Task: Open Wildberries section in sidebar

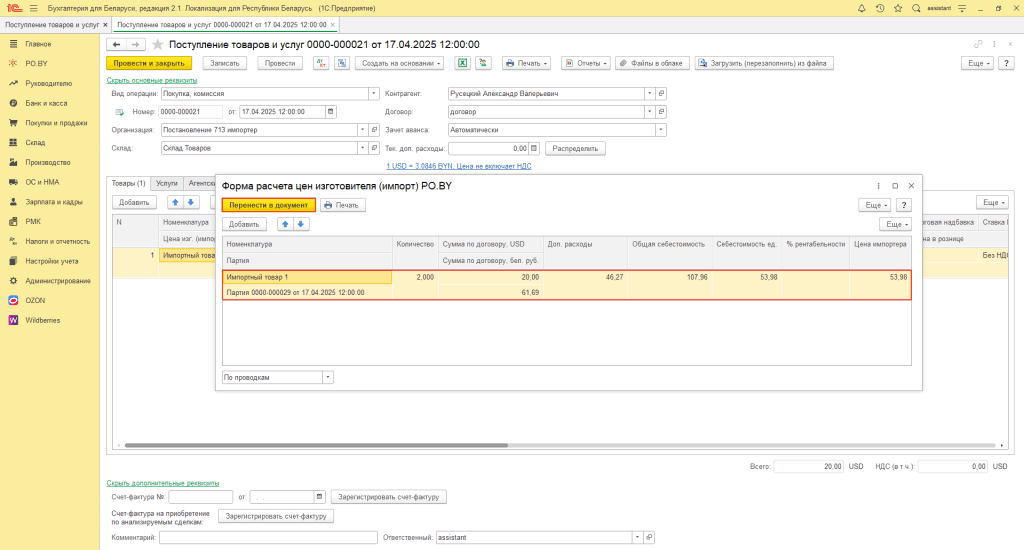Action: coord(42,320)
